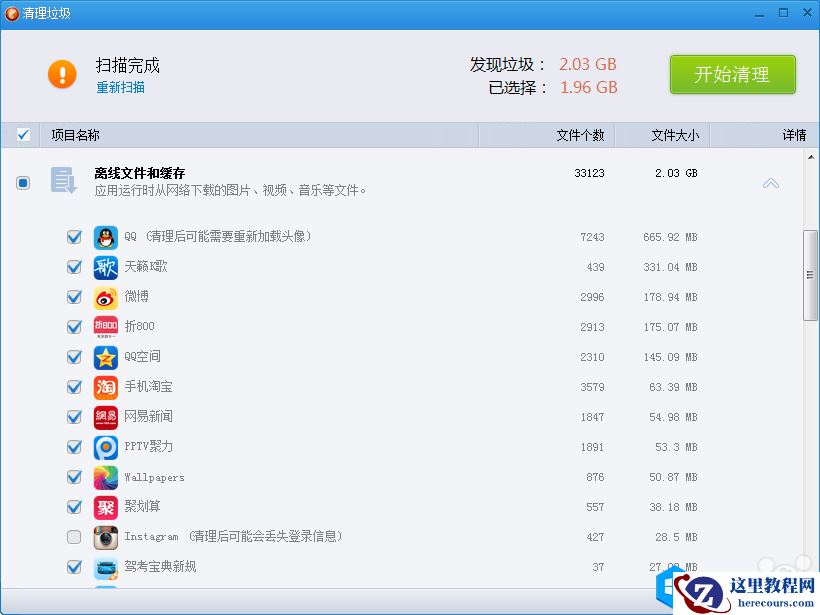
Task: Click the 网易新闻 NetEase news icon
Action: (105, 417)
